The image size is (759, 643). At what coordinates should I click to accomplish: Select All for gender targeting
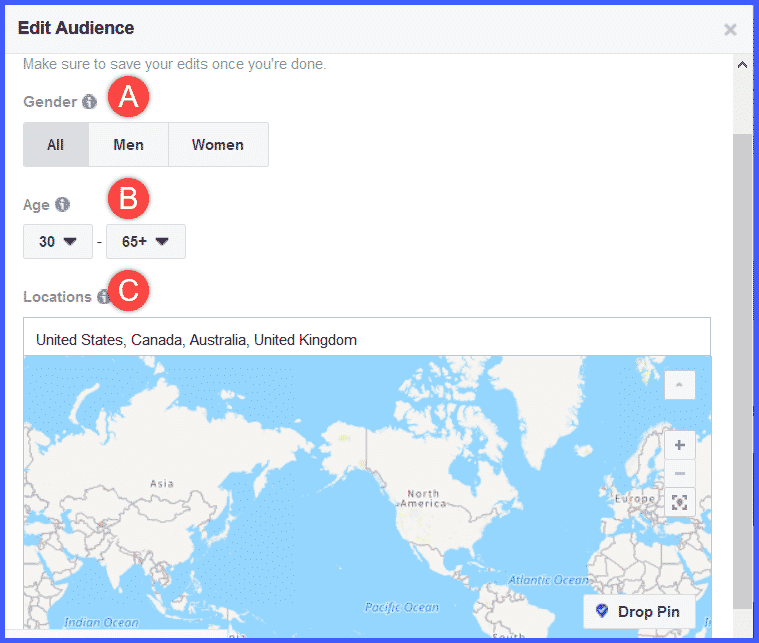(x=56, y=145)
